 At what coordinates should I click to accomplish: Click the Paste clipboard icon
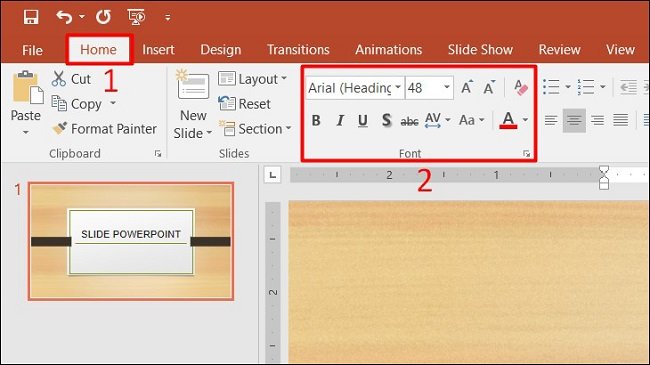click(27, 87)
